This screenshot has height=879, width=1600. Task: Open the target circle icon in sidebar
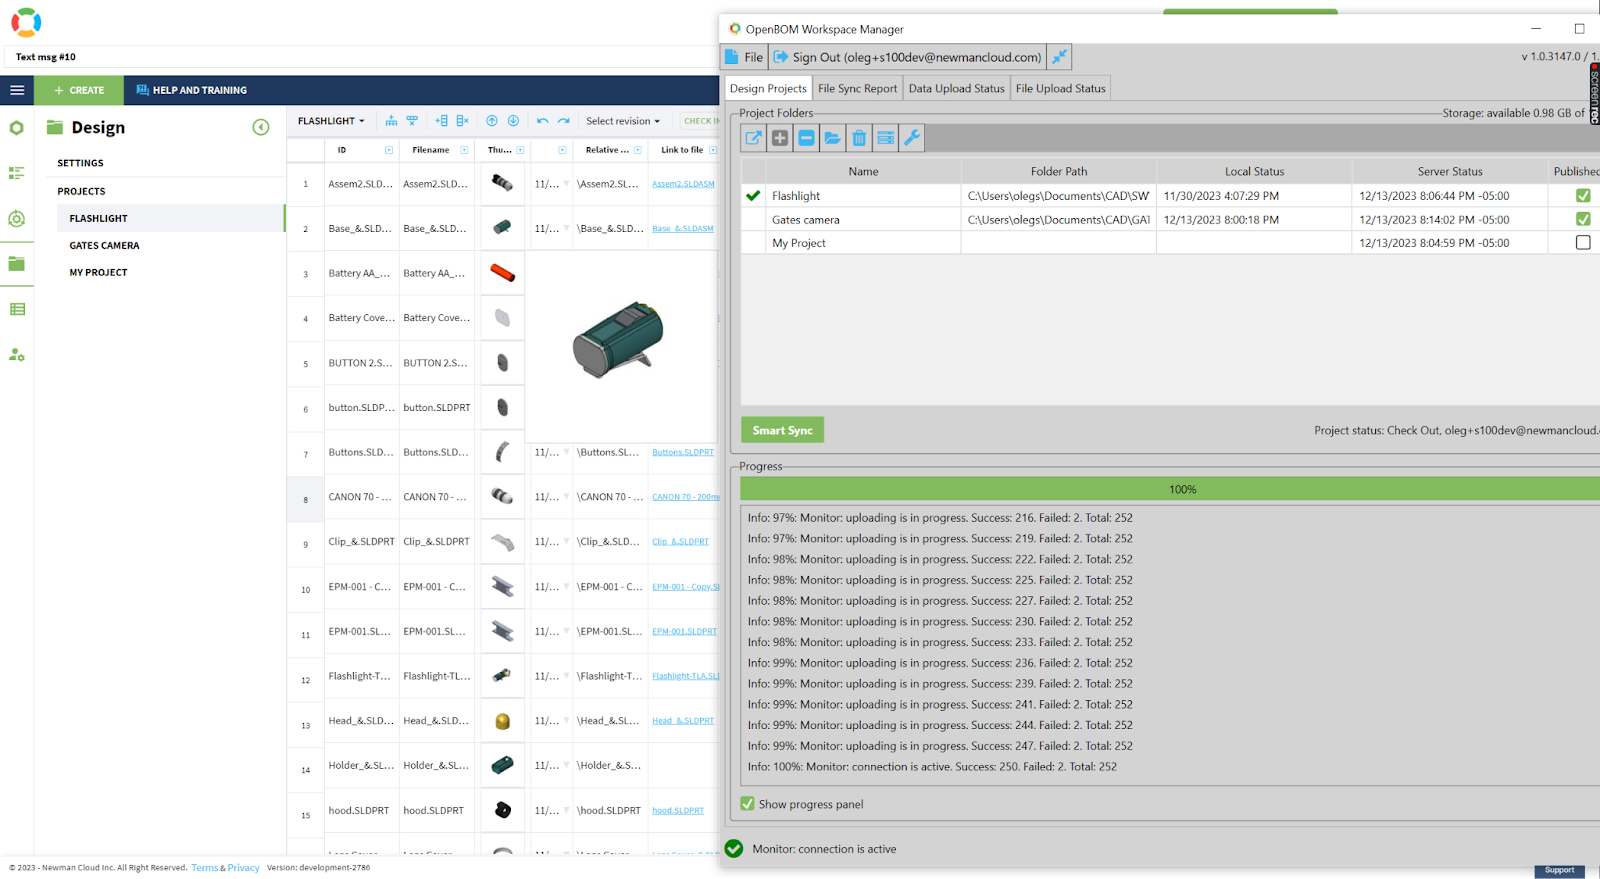click(17, 219)
